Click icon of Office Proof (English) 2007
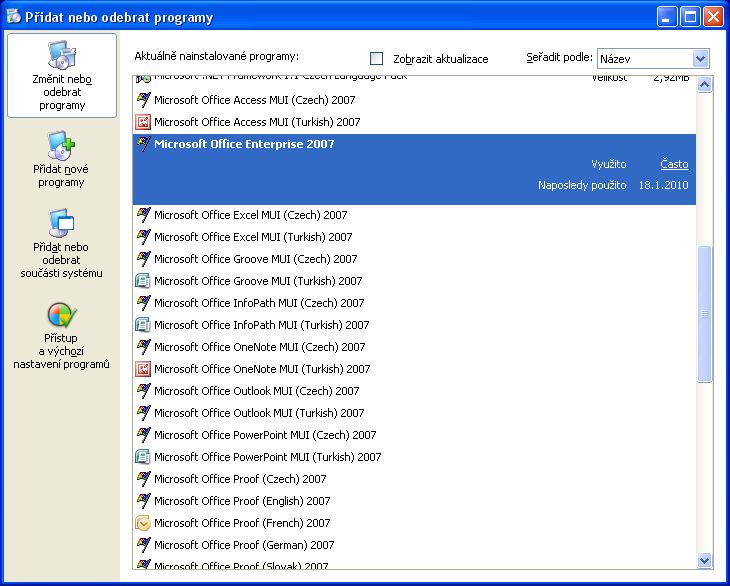Screen dimensions: 730x586 (143, 501)
